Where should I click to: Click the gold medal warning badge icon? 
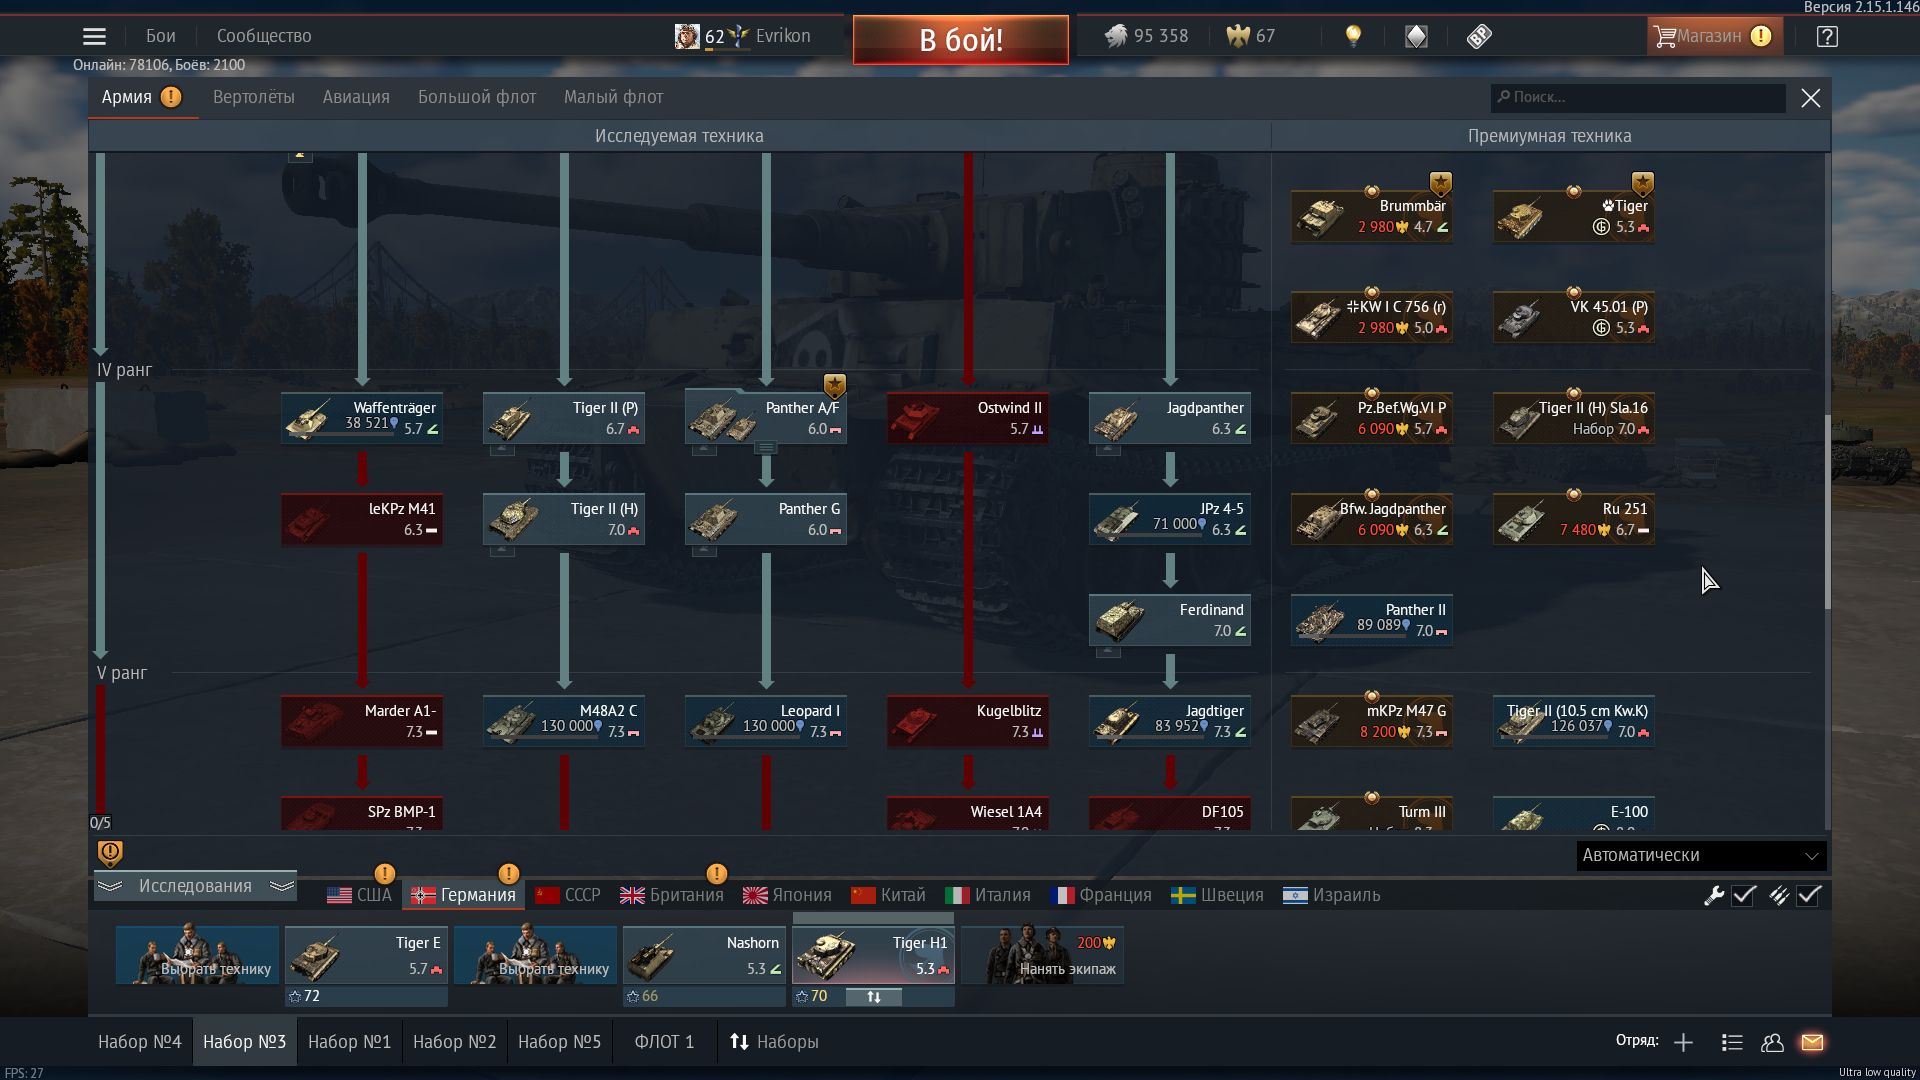click(110, 853)
